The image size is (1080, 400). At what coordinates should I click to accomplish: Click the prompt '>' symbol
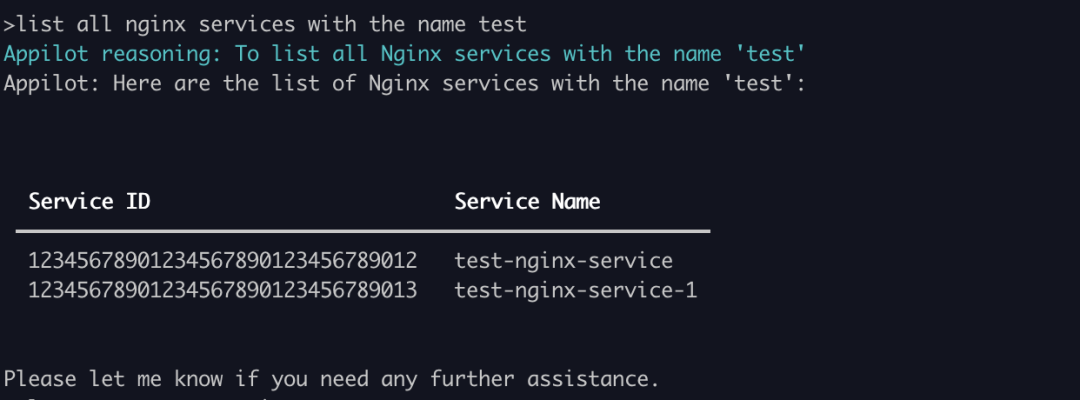pos(10,25)
